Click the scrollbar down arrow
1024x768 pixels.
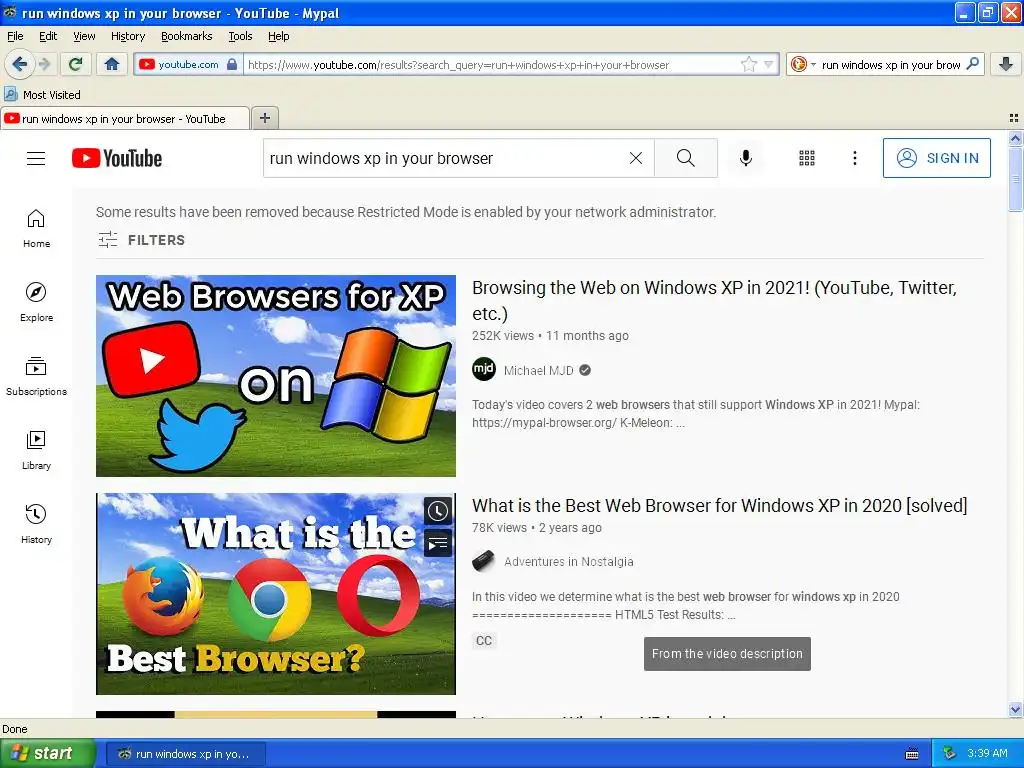[x=1015, y=709]
